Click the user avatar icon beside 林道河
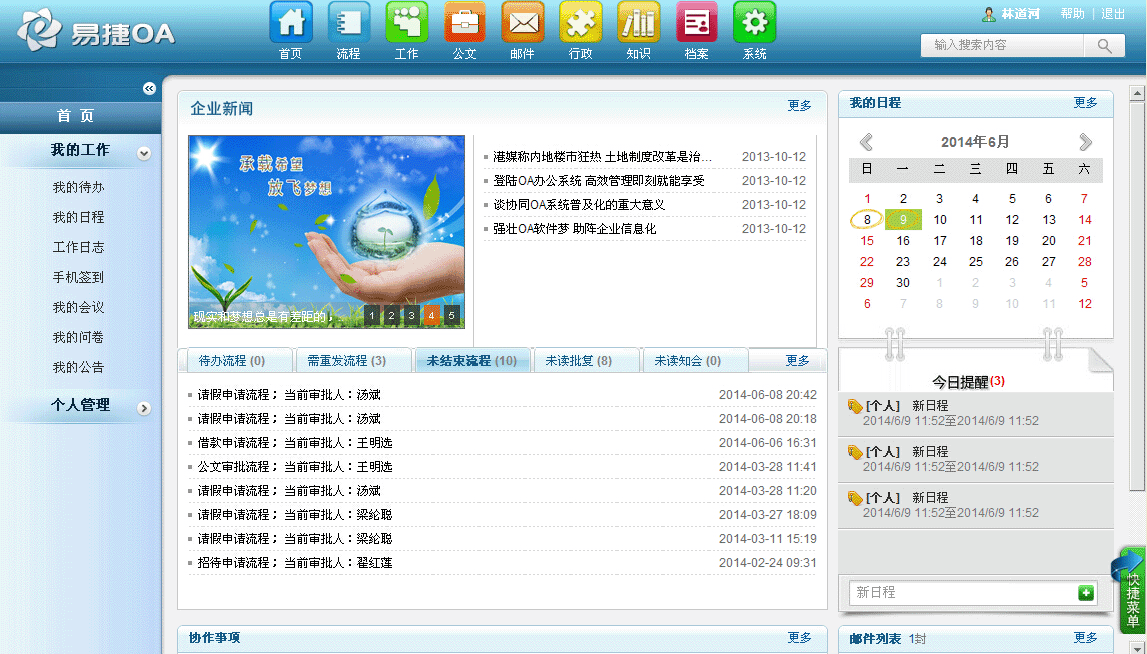The width and height of the screenshot is (1147, 654). point(989,14)
